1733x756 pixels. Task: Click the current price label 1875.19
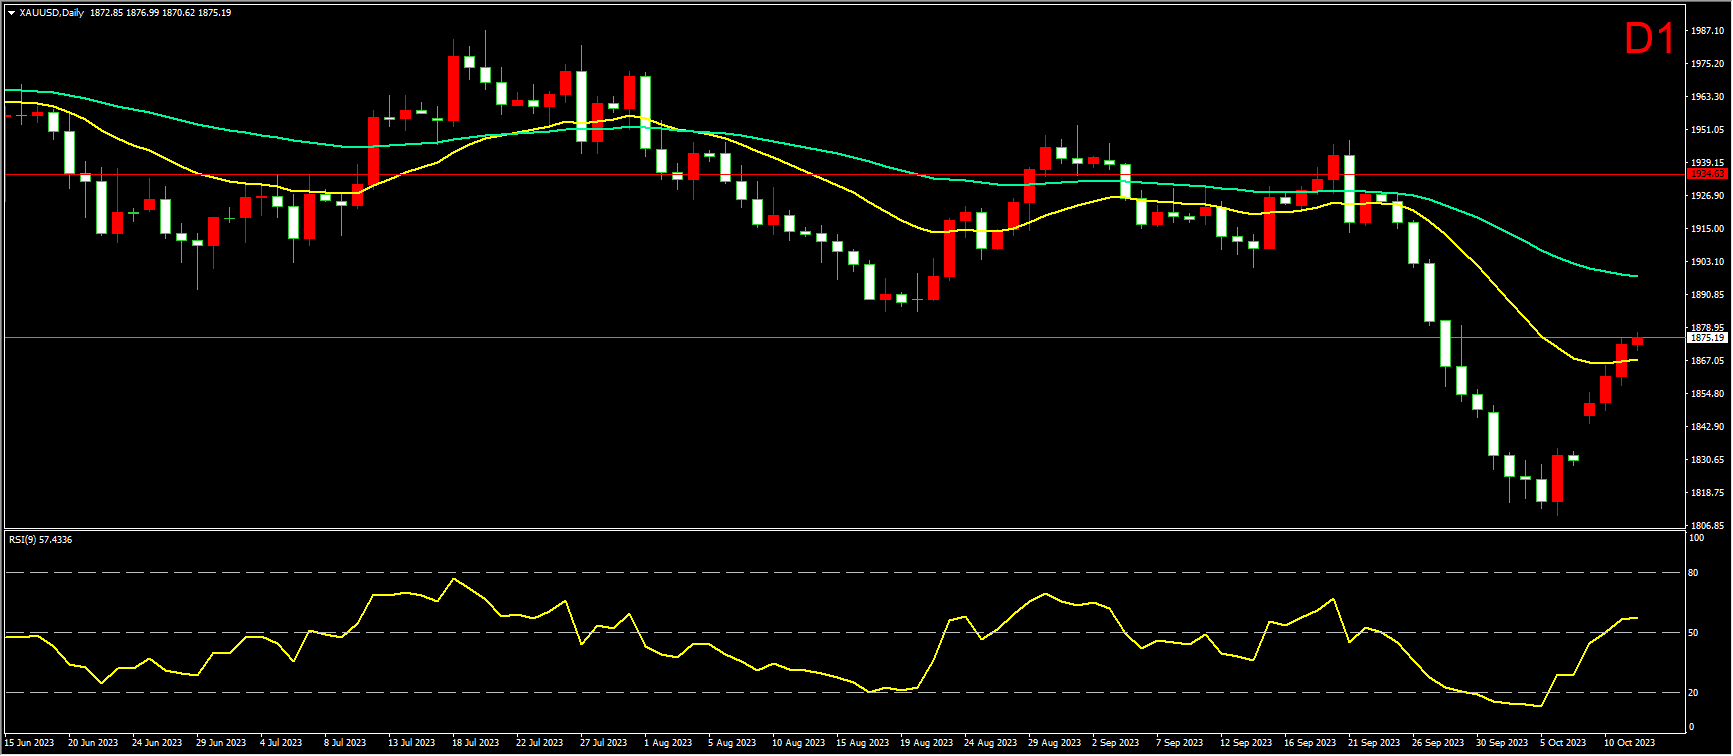point(1706,338)
